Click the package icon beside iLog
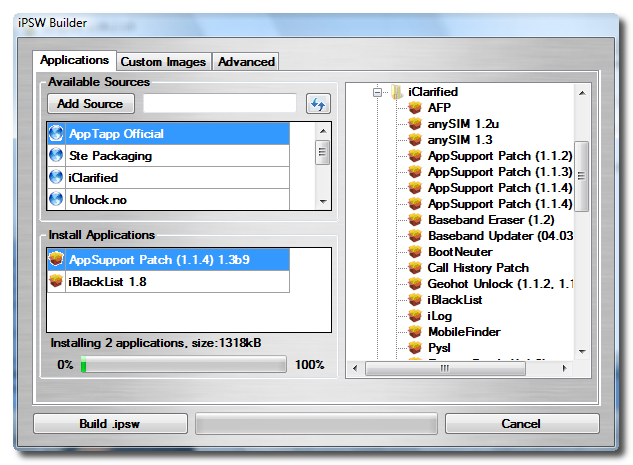Image resolution: width=633 pixels, height=465 pixels. (415, 316)
